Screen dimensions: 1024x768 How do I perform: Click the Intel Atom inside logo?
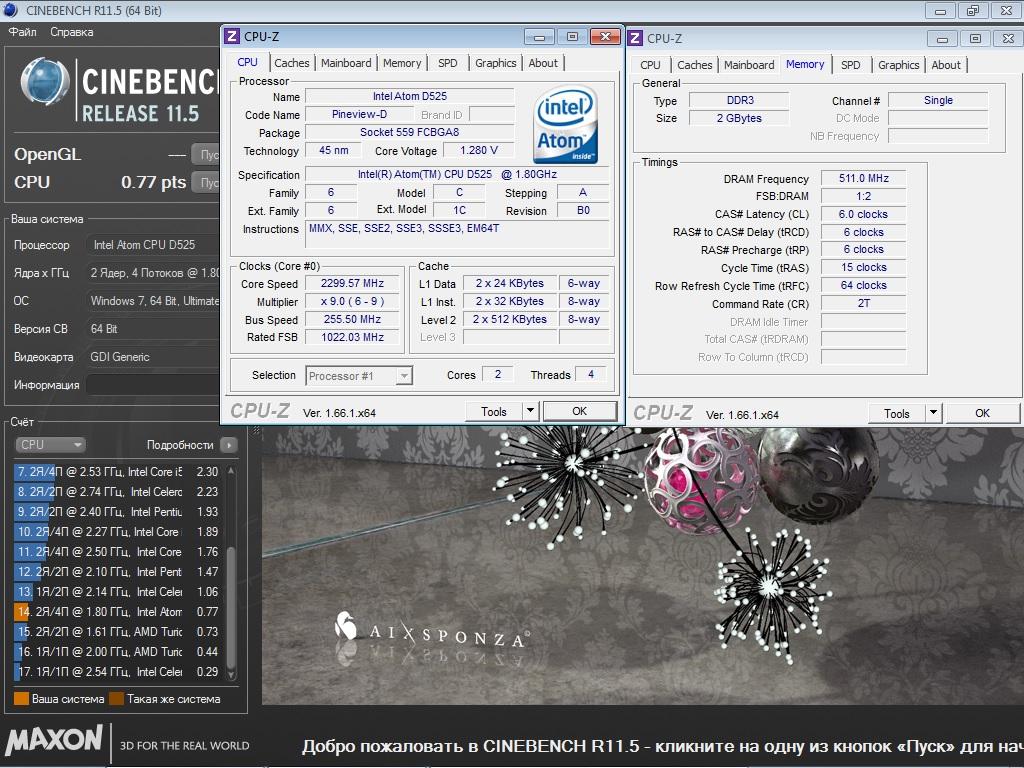(x=566, y=125)
